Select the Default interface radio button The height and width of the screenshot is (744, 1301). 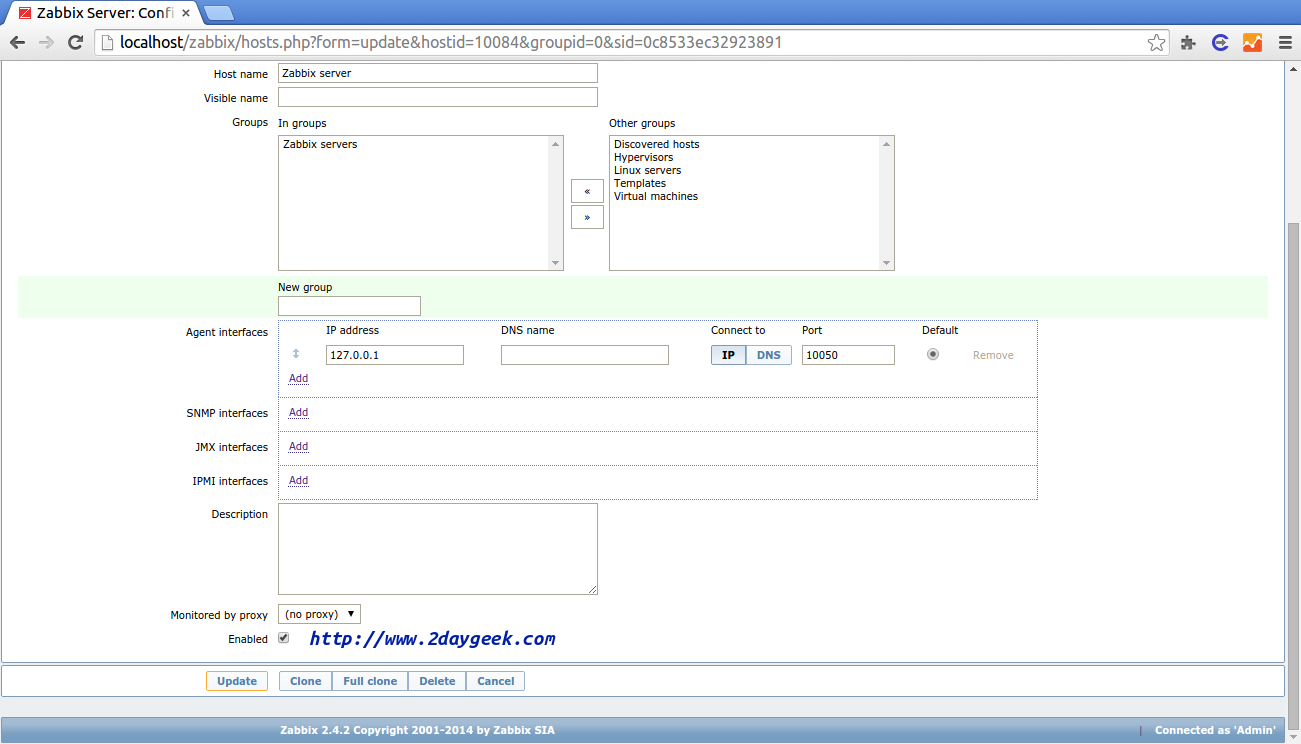(x=933, y=354)
